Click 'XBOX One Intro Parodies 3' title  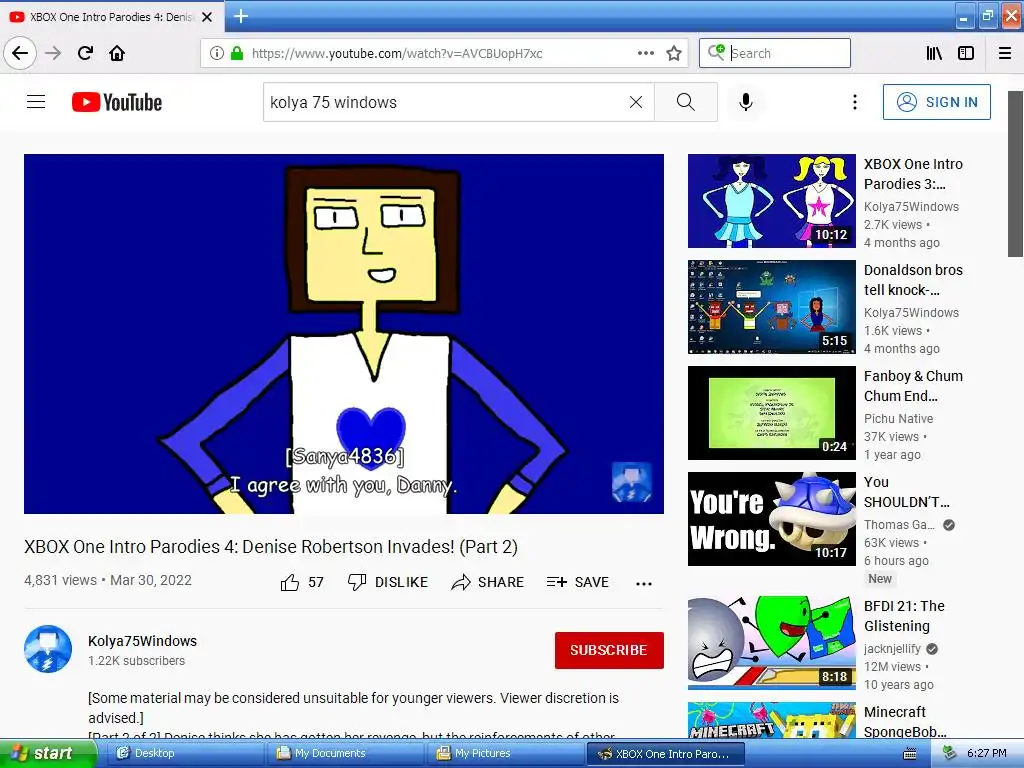tap(913, 174)
